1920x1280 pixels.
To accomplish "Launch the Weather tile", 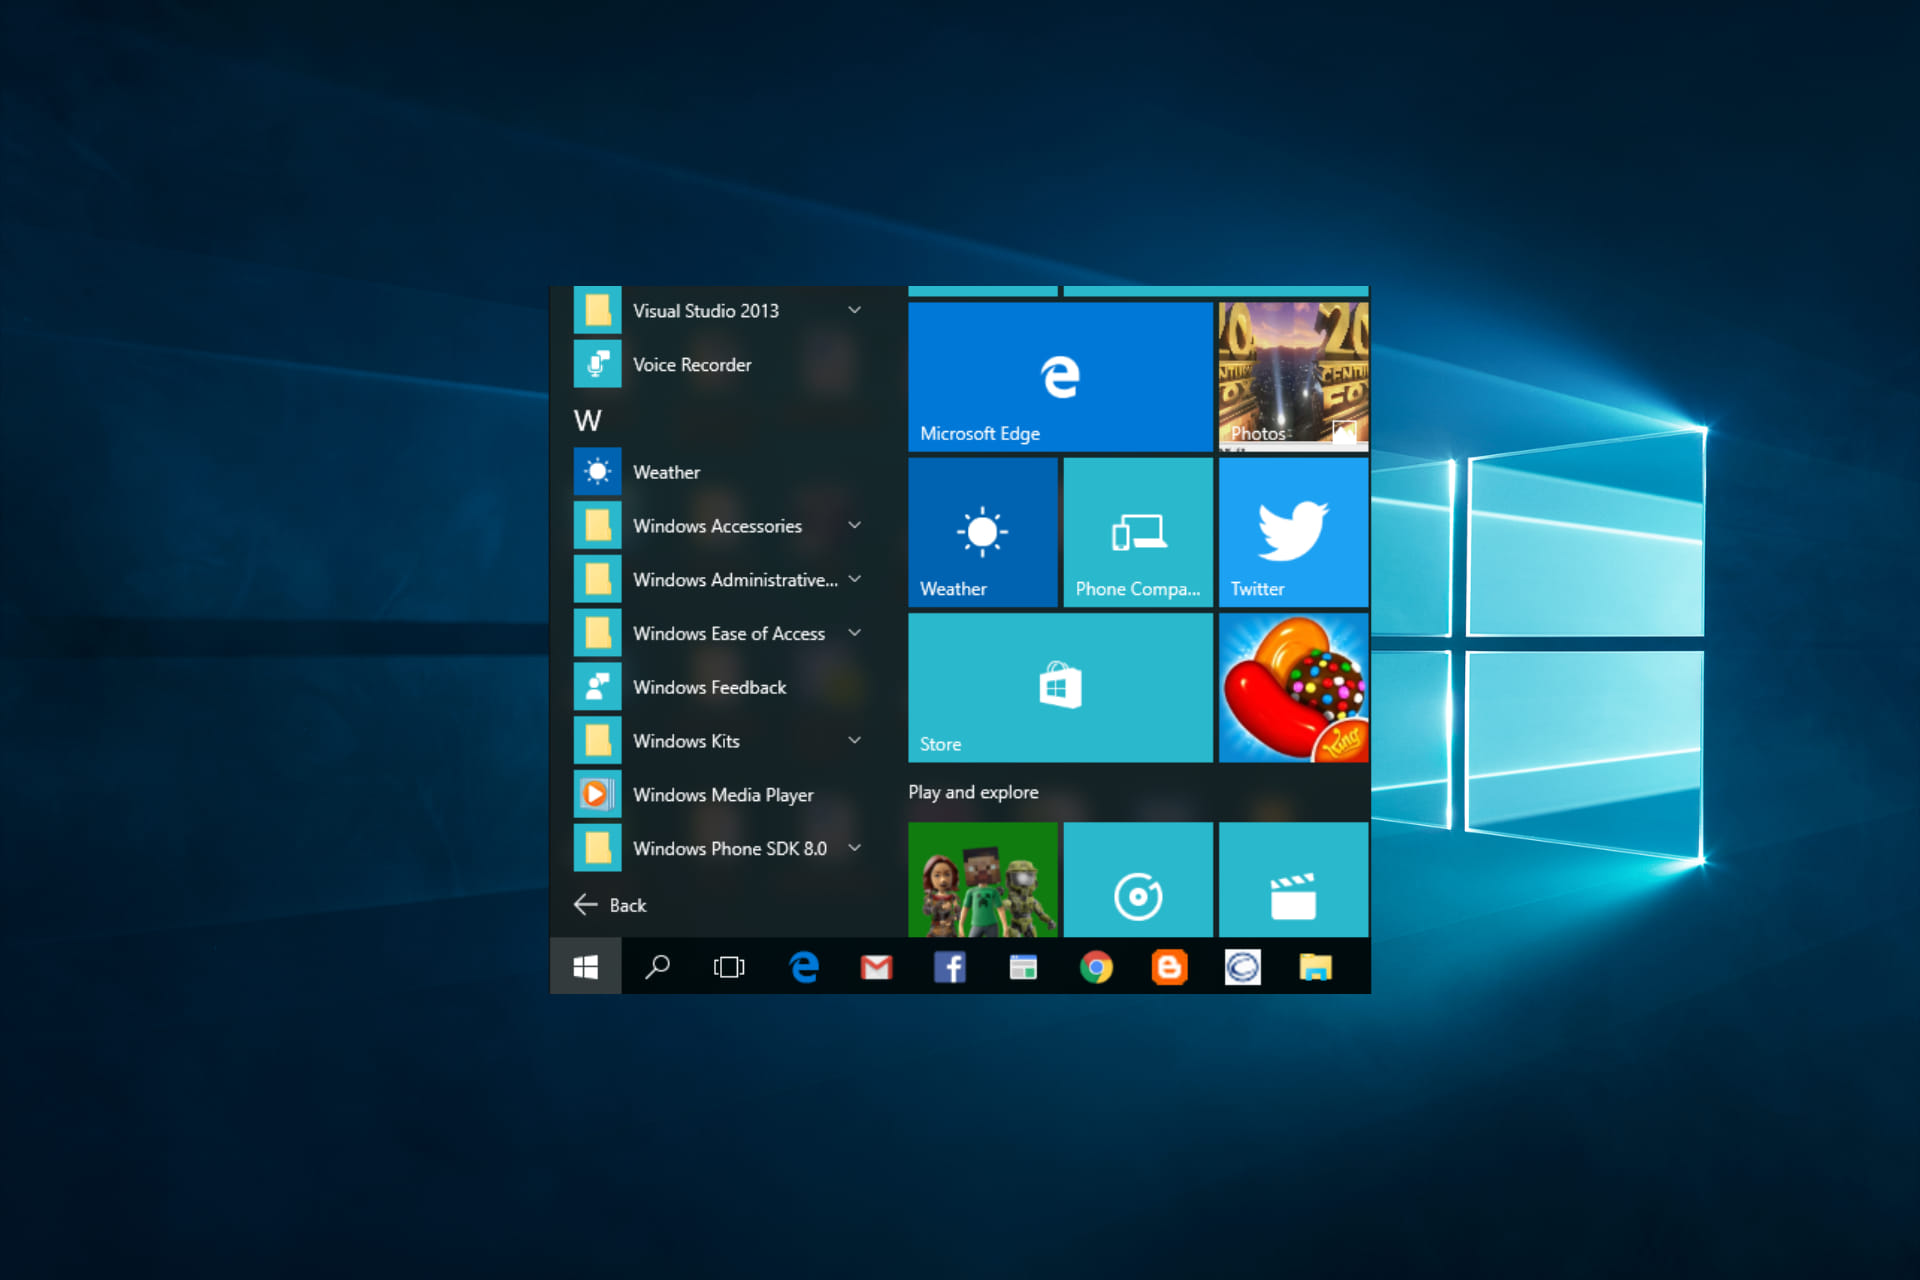I will pos(981,532).
